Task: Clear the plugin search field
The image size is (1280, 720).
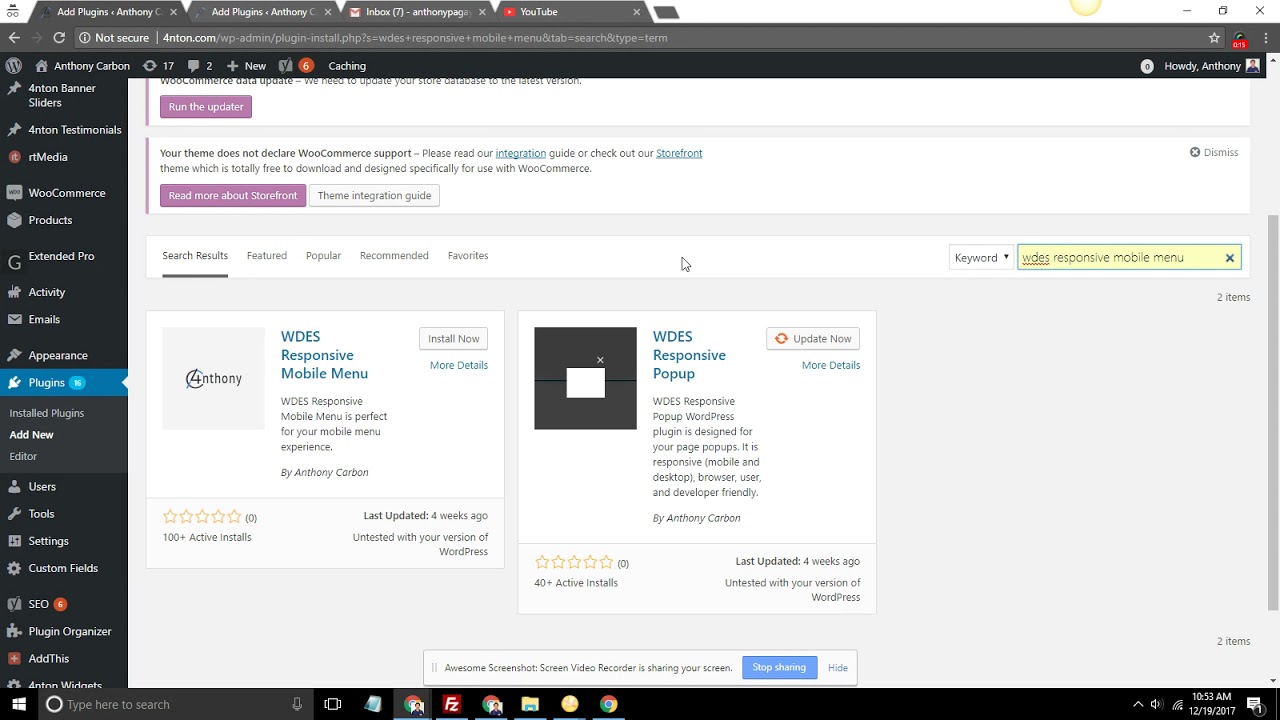Action: pos(1230,258)
